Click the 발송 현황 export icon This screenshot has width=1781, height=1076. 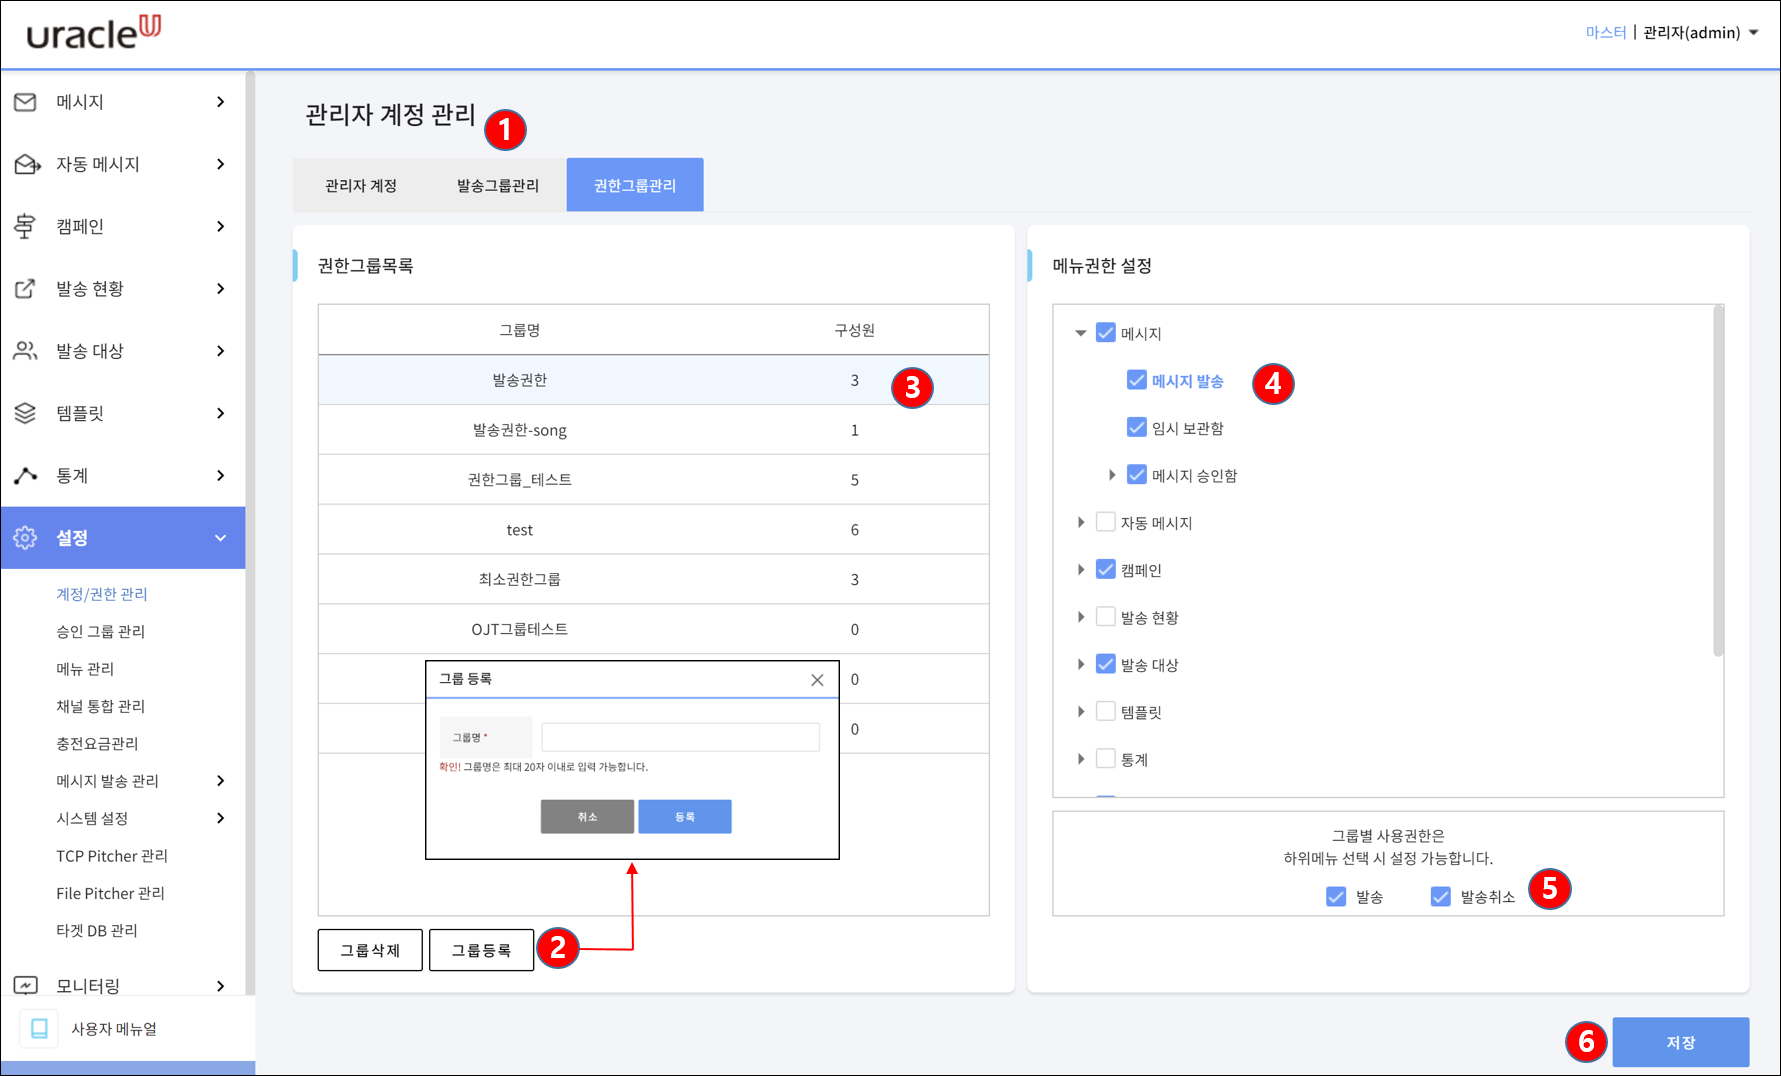pos(25,289)
